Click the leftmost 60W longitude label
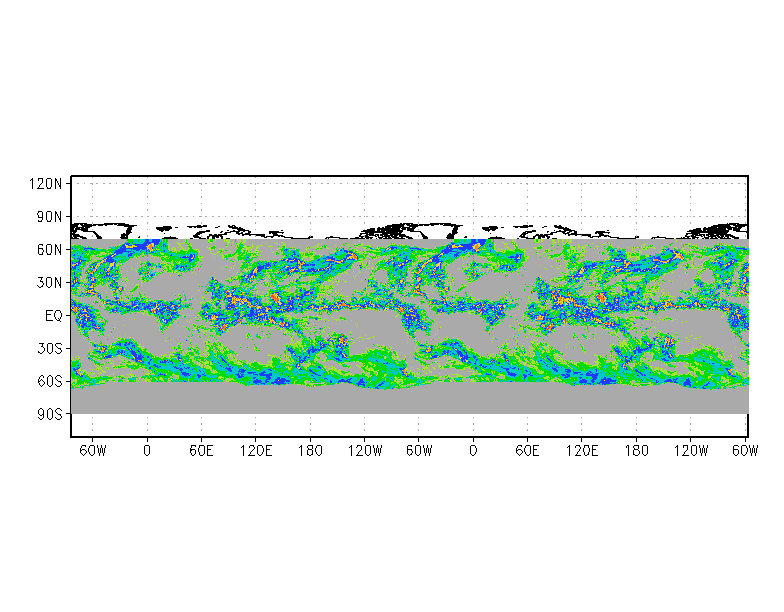 [92, 450]
